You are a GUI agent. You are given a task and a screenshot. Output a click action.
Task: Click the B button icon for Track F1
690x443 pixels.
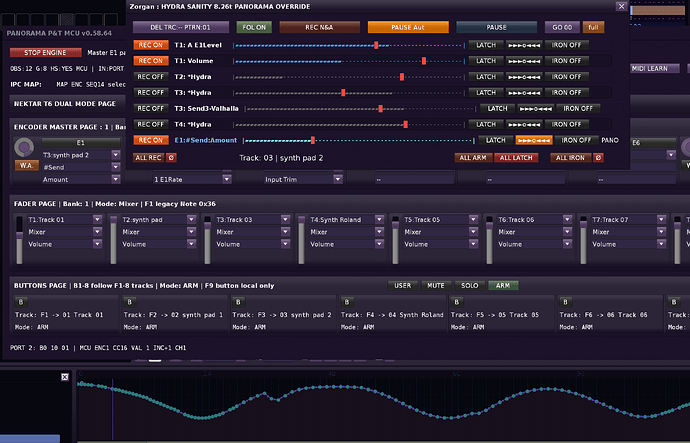click(21, 302)
